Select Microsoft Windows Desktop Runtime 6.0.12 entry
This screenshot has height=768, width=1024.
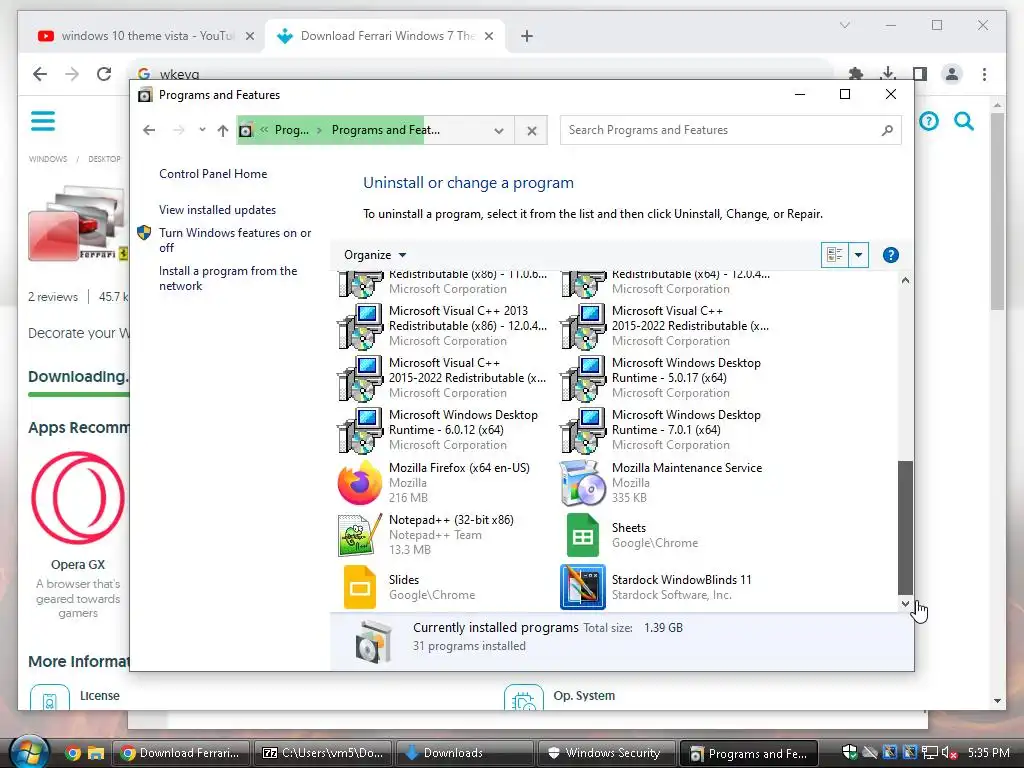click(442, 430)
